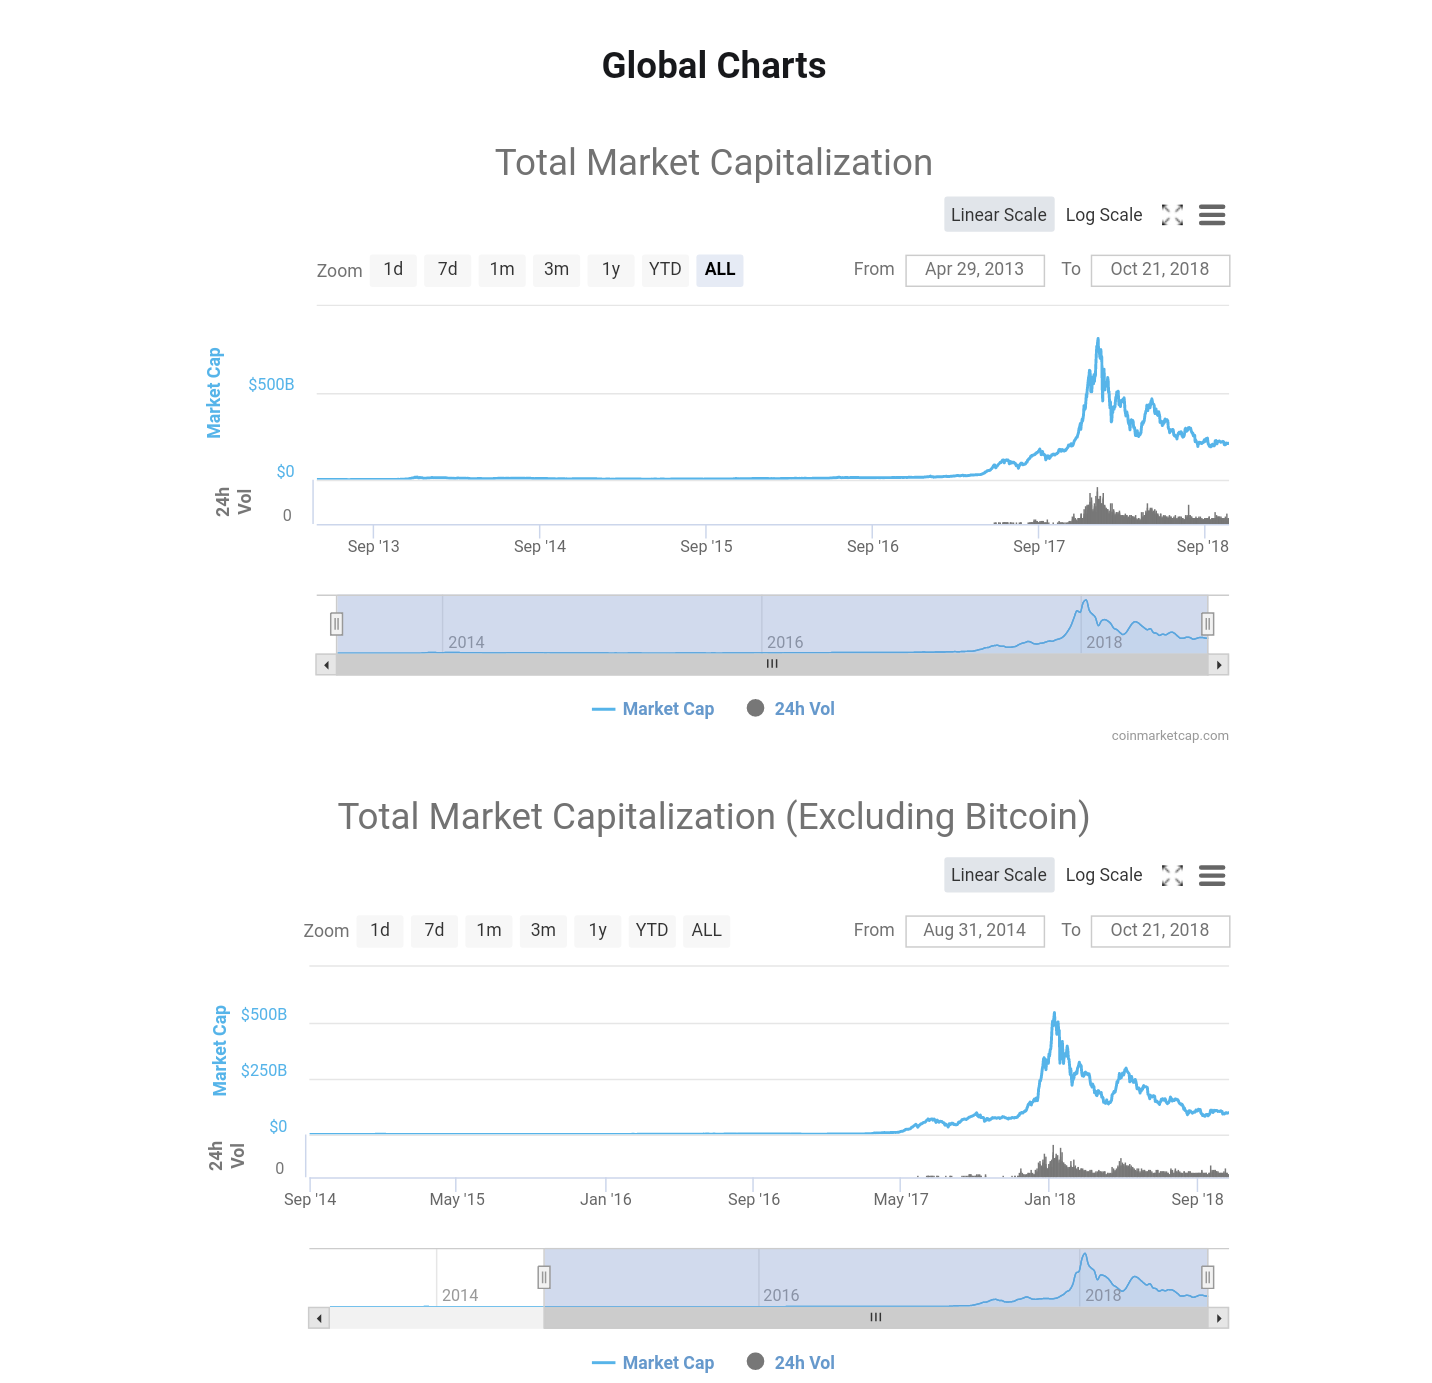Open fullscreen for Total Market Capitalization chart
The height and width of the screenshot is (1383, 1432).
point(1172,215)
